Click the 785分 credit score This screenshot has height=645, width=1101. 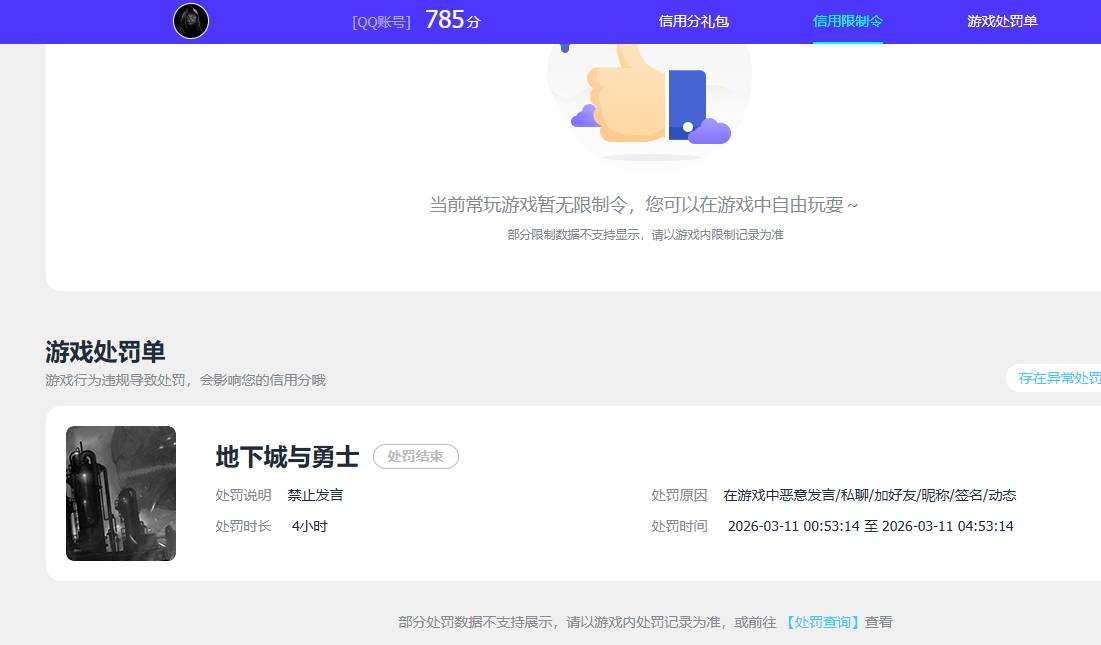(x=452, y=20)
